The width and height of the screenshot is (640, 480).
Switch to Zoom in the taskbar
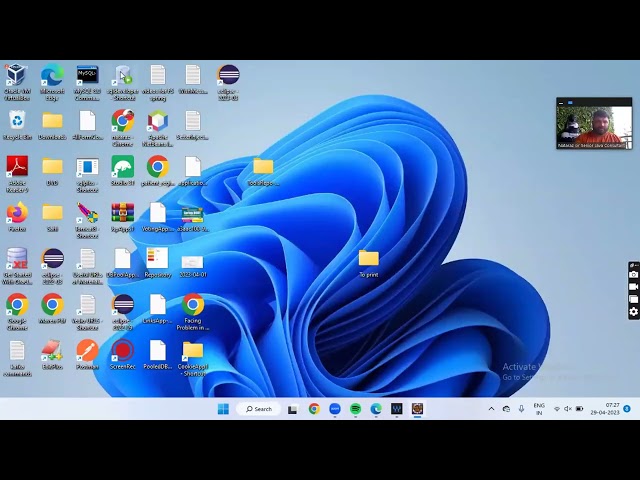(x=335, y=409)
